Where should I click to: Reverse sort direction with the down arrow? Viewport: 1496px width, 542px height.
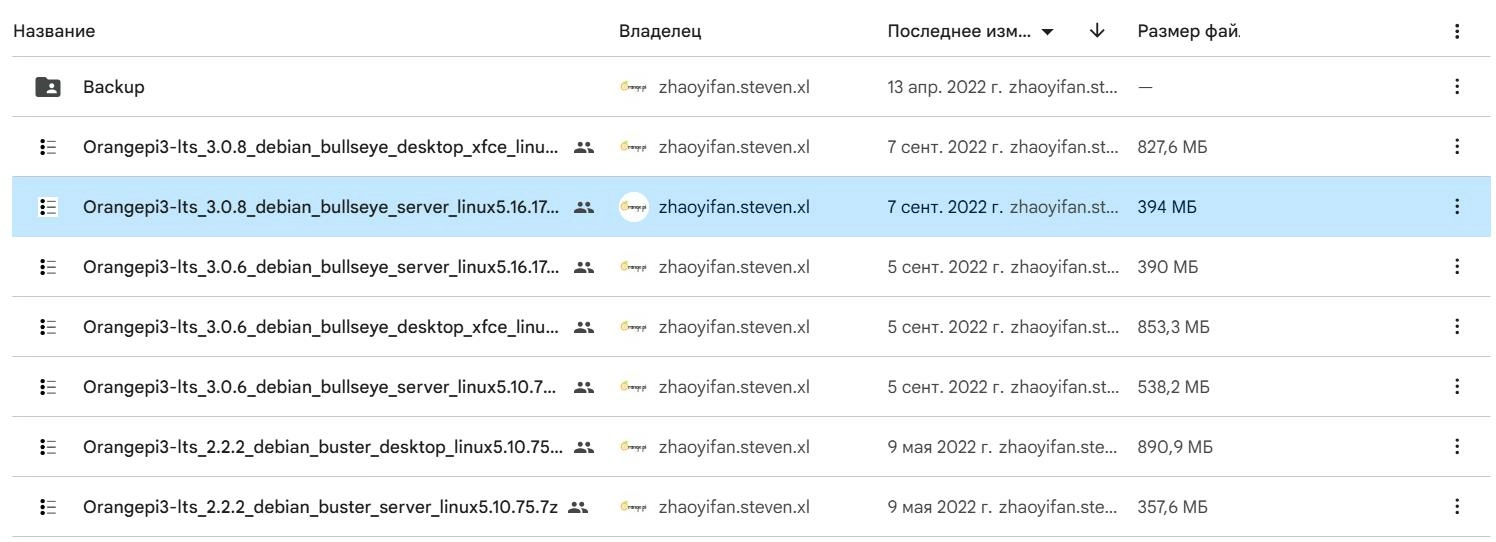click(1097, 31)
